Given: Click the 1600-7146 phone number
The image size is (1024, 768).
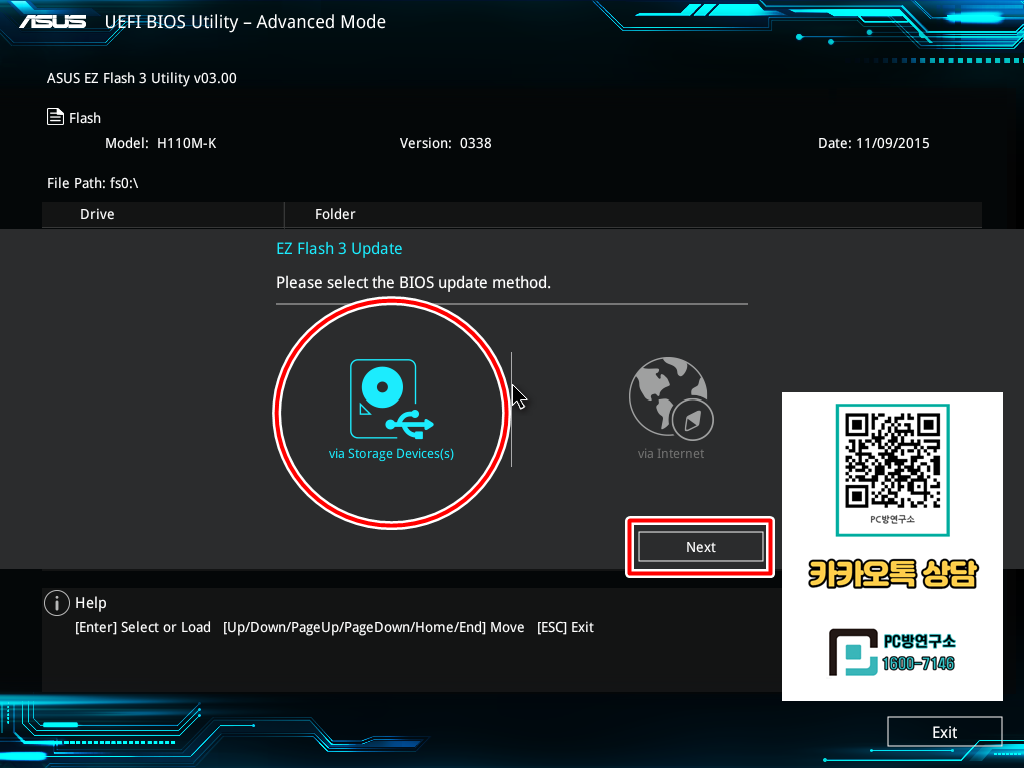Looking at the screenshot, I should coord(918,664).
